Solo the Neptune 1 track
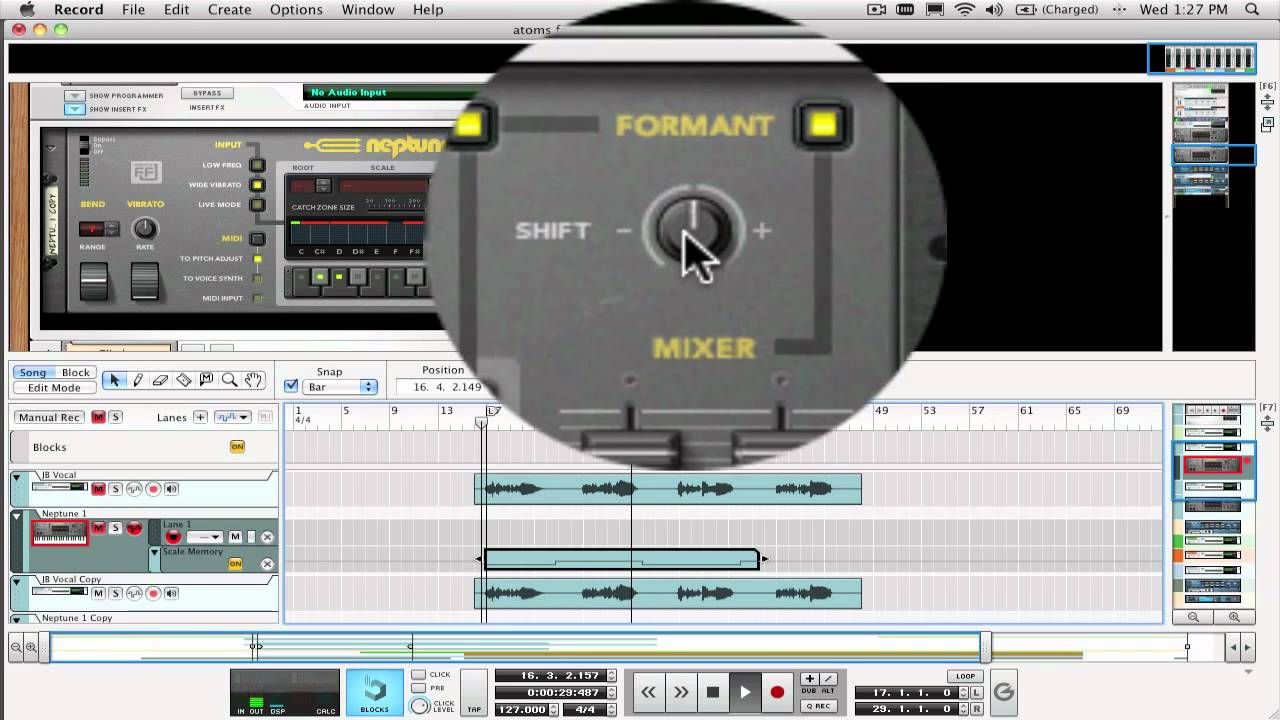The height and width of the screenshot is (720, 1280). [115, 528]
